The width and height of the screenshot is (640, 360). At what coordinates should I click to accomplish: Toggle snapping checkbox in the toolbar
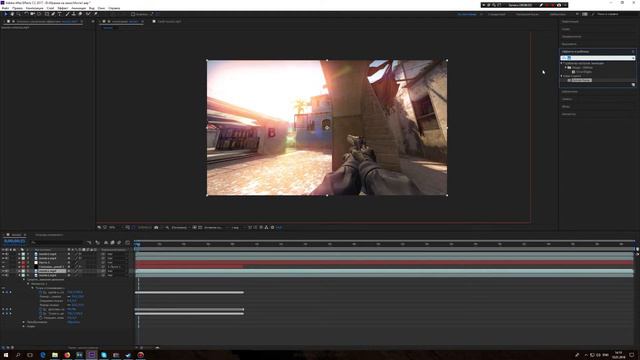coord(133,14)
